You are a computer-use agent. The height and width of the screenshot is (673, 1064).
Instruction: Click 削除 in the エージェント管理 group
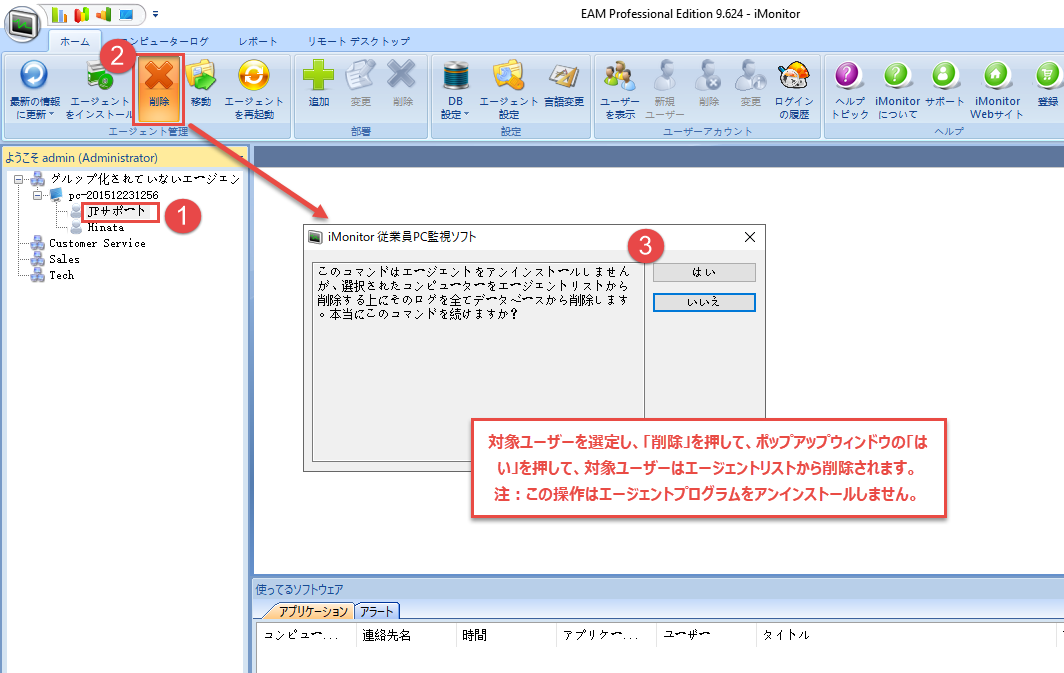point(159,90)
